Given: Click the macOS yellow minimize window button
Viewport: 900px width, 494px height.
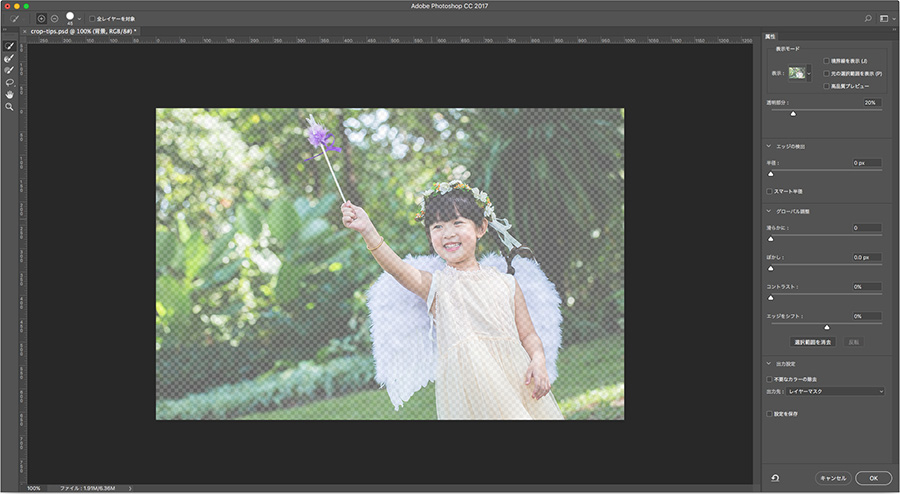Looking at the screenshot, I should (x=17, y=6).
